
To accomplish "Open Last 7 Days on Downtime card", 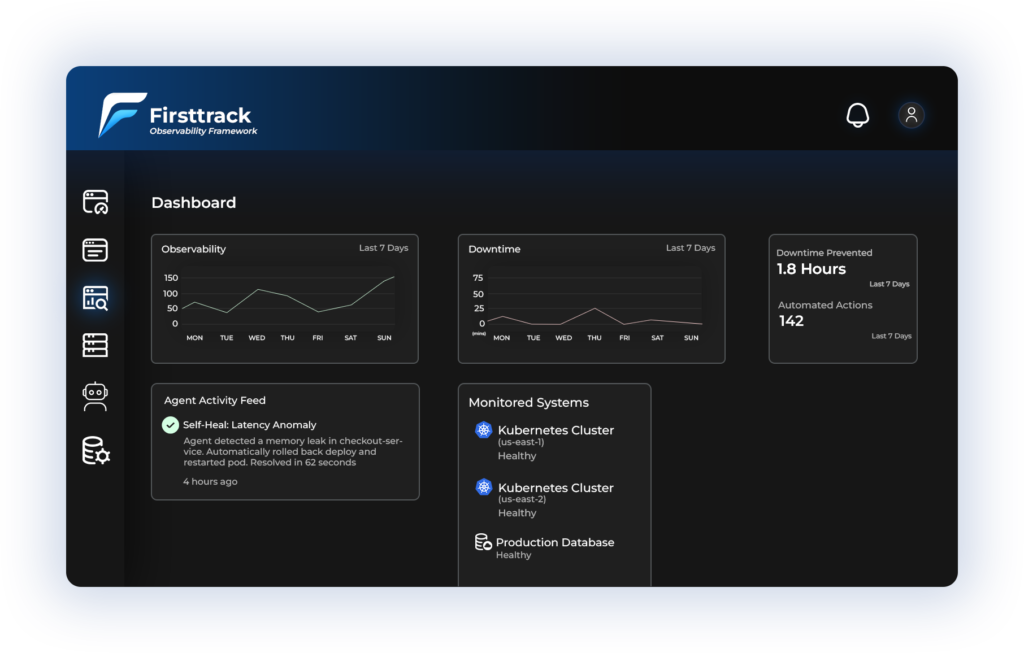I will click(x=690, y=248).
